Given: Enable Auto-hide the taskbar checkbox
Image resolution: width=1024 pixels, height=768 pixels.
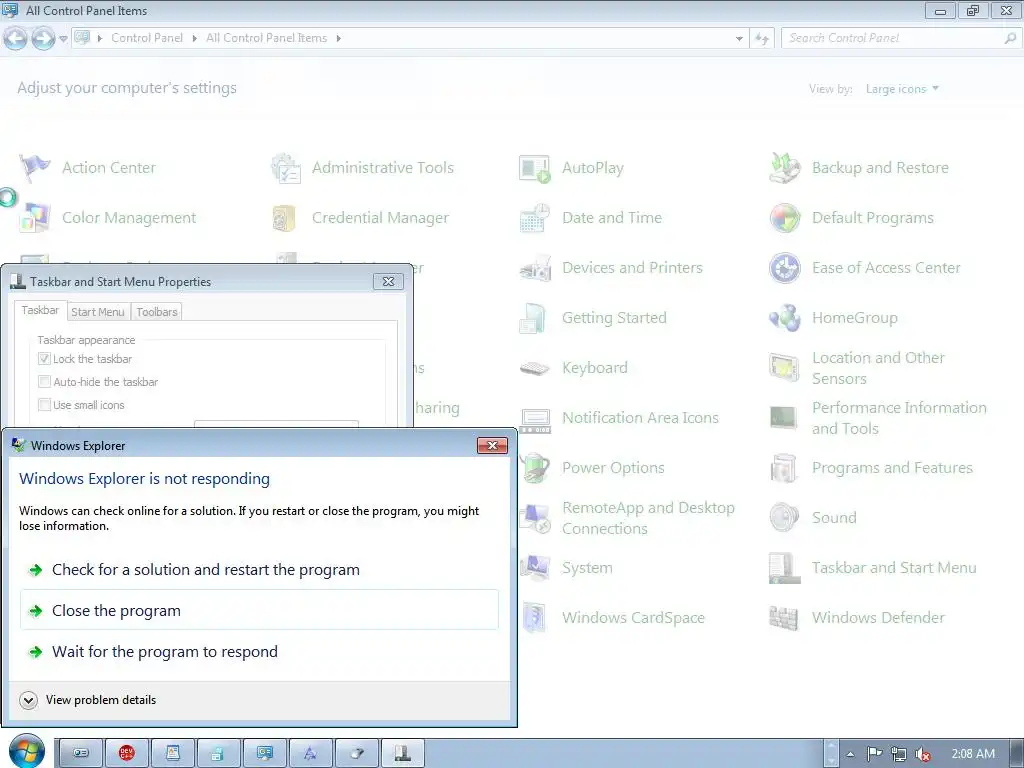Looking at the screenshot, I should pos(44,381).
